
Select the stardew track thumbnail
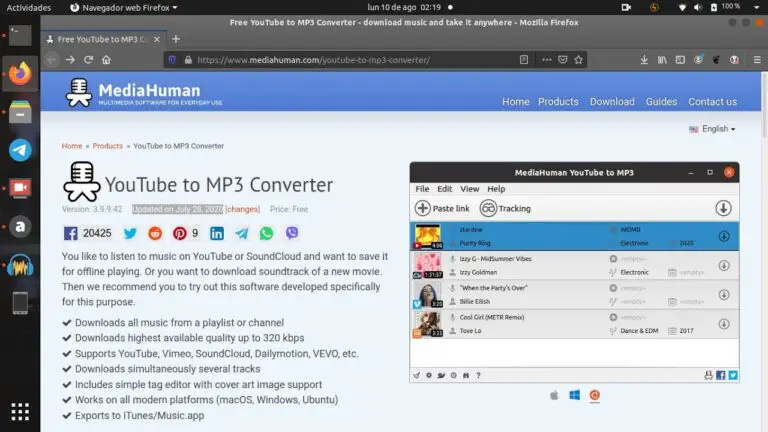428,236
